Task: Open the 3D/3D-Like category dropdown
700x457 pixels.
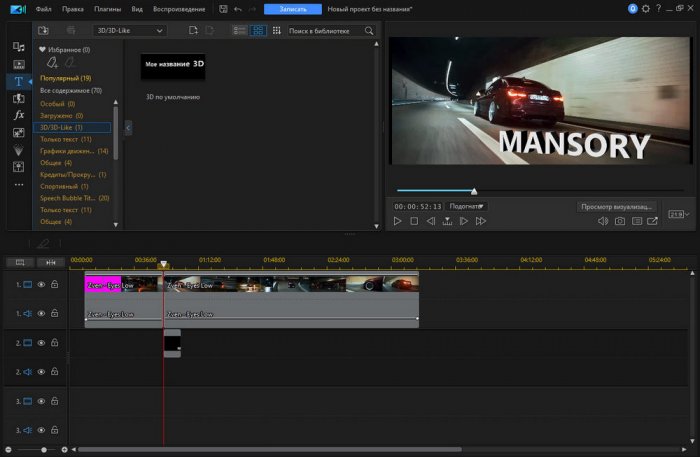Action: 129,31
